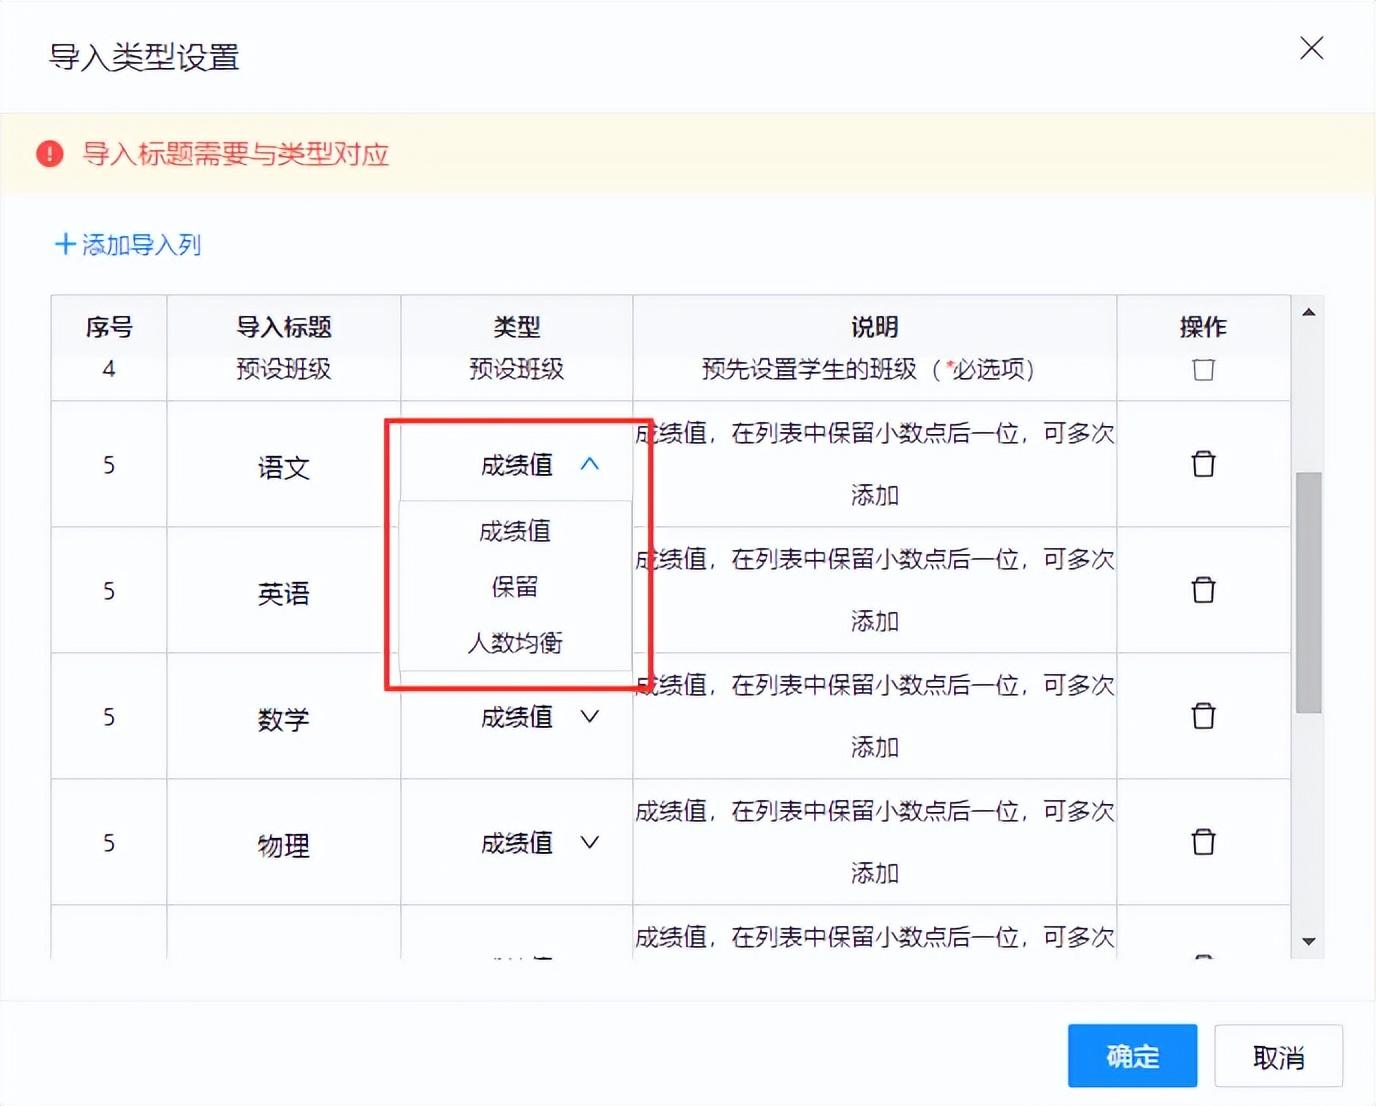The height and width of the screenshot is (1106, 1376).
Task: Click the 确定 confirm button
Action: (x=1132, y=1056)
